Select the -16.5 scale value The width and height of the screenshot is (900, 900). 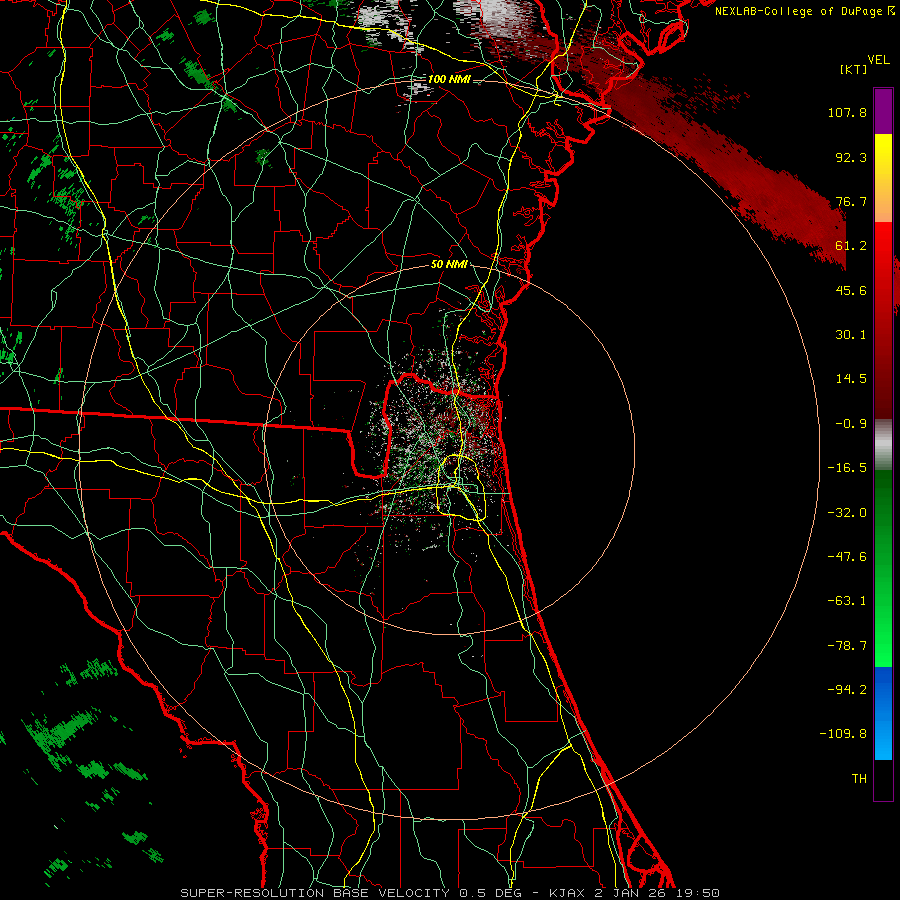coord(847,468)
